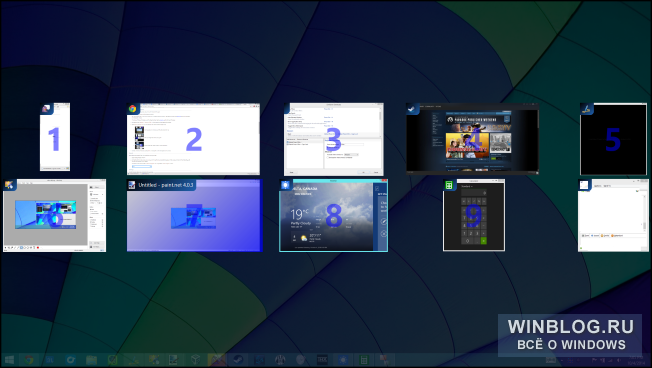Select the white chat window thumbnail below the black one

(613, 215)
